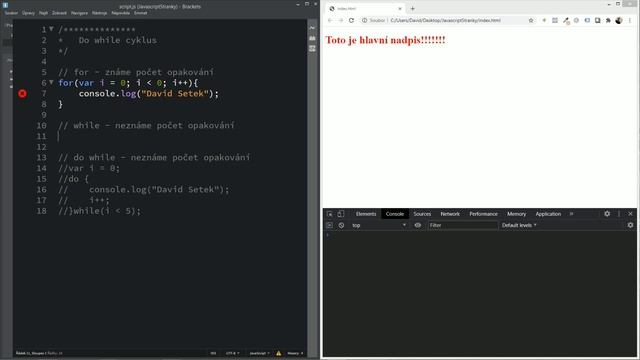Viewport: 640px width, 360px height.
Task: Click the Chrome address bar URL
Action: pyautogui.click(x=445, y=20)
